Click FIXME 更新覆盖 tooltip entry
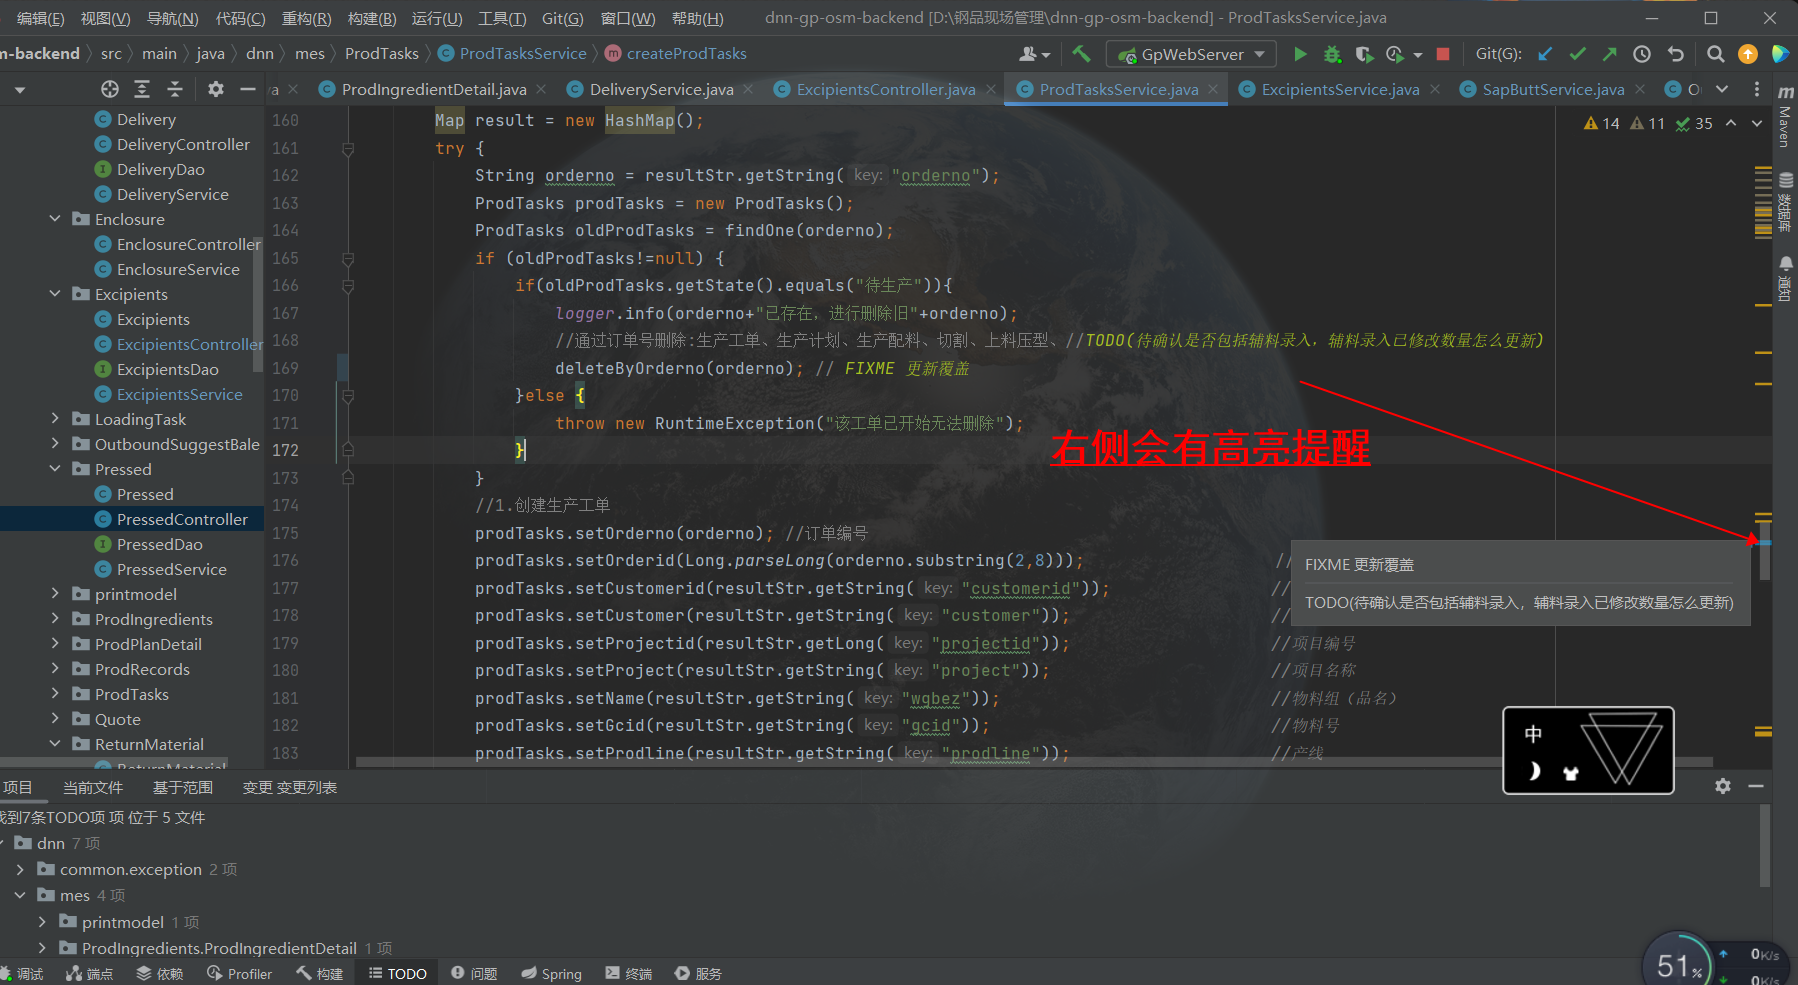This screenshot has width=1798, height=985. 1359,565
